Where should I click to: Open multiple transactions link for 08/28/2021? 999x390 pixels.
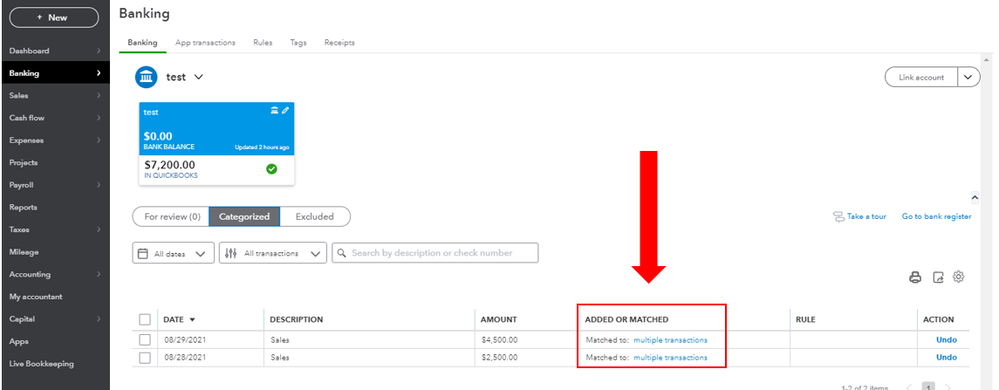(x=670, y=358)
